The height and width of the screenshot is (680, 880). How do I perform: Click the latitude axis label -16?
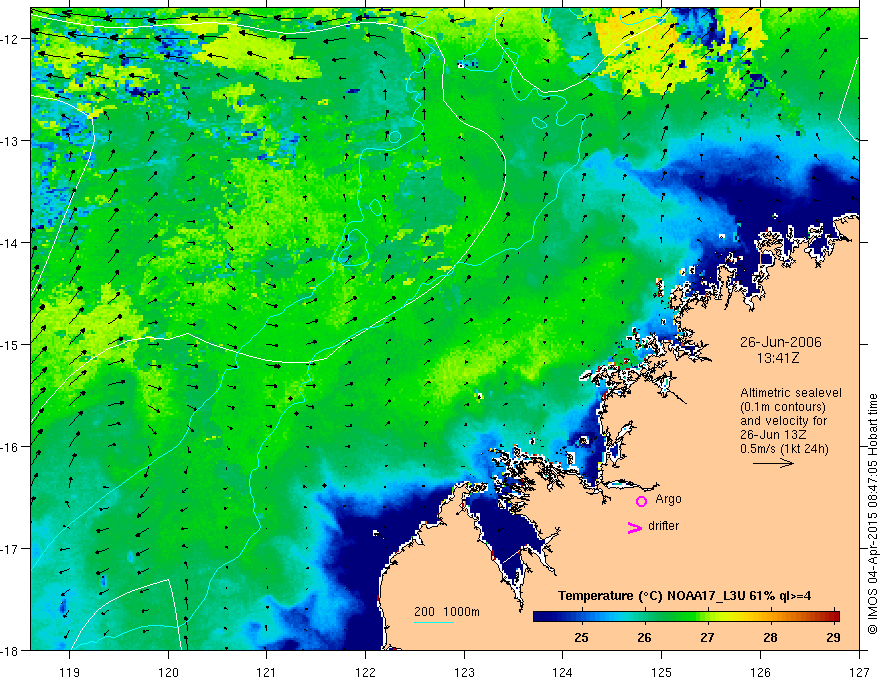(x=10, y=447)
